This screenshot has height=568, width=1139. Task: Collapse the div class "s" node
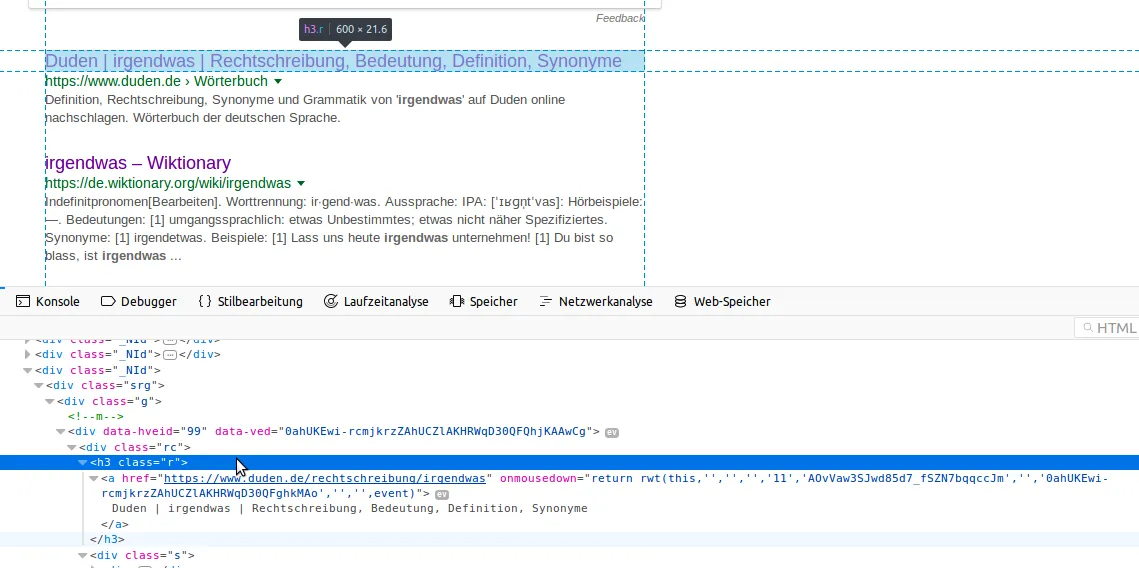tap(83, 556)
